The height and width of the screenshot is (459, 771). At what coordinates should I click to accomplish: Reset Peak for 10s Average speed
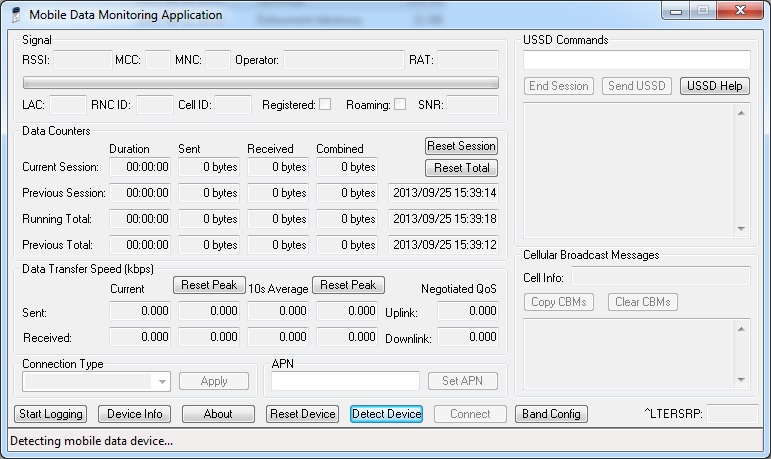348,285
